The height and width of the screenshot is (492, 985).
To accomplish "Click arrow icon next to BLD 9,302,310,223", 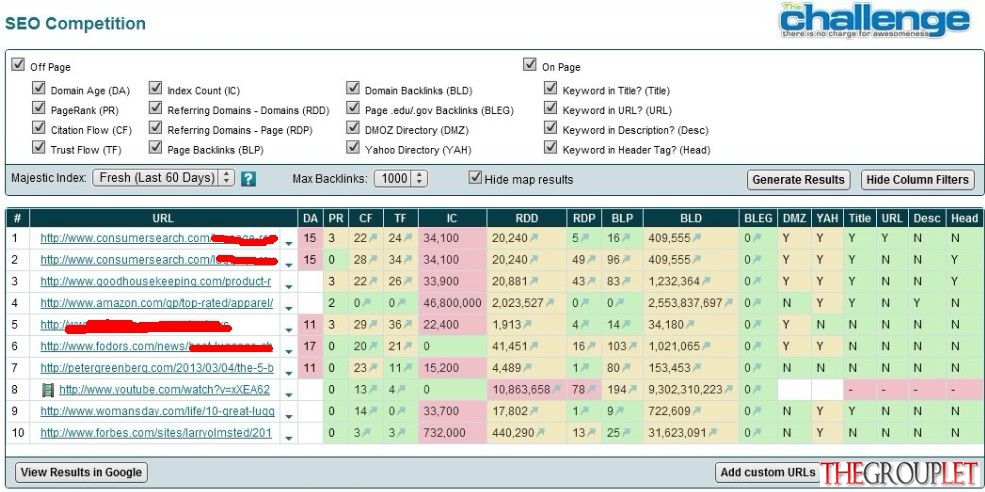I will [728, 390].
